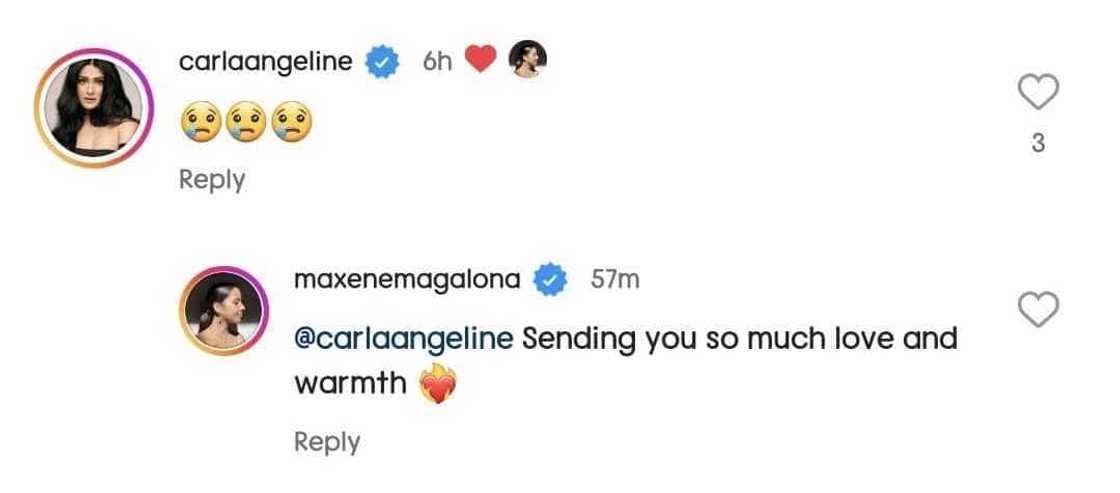Click the last crying emoji in carlaangeline's comment
This screenshot has width=1120, height=493.
pyautogui.click(x=292, y=122)
